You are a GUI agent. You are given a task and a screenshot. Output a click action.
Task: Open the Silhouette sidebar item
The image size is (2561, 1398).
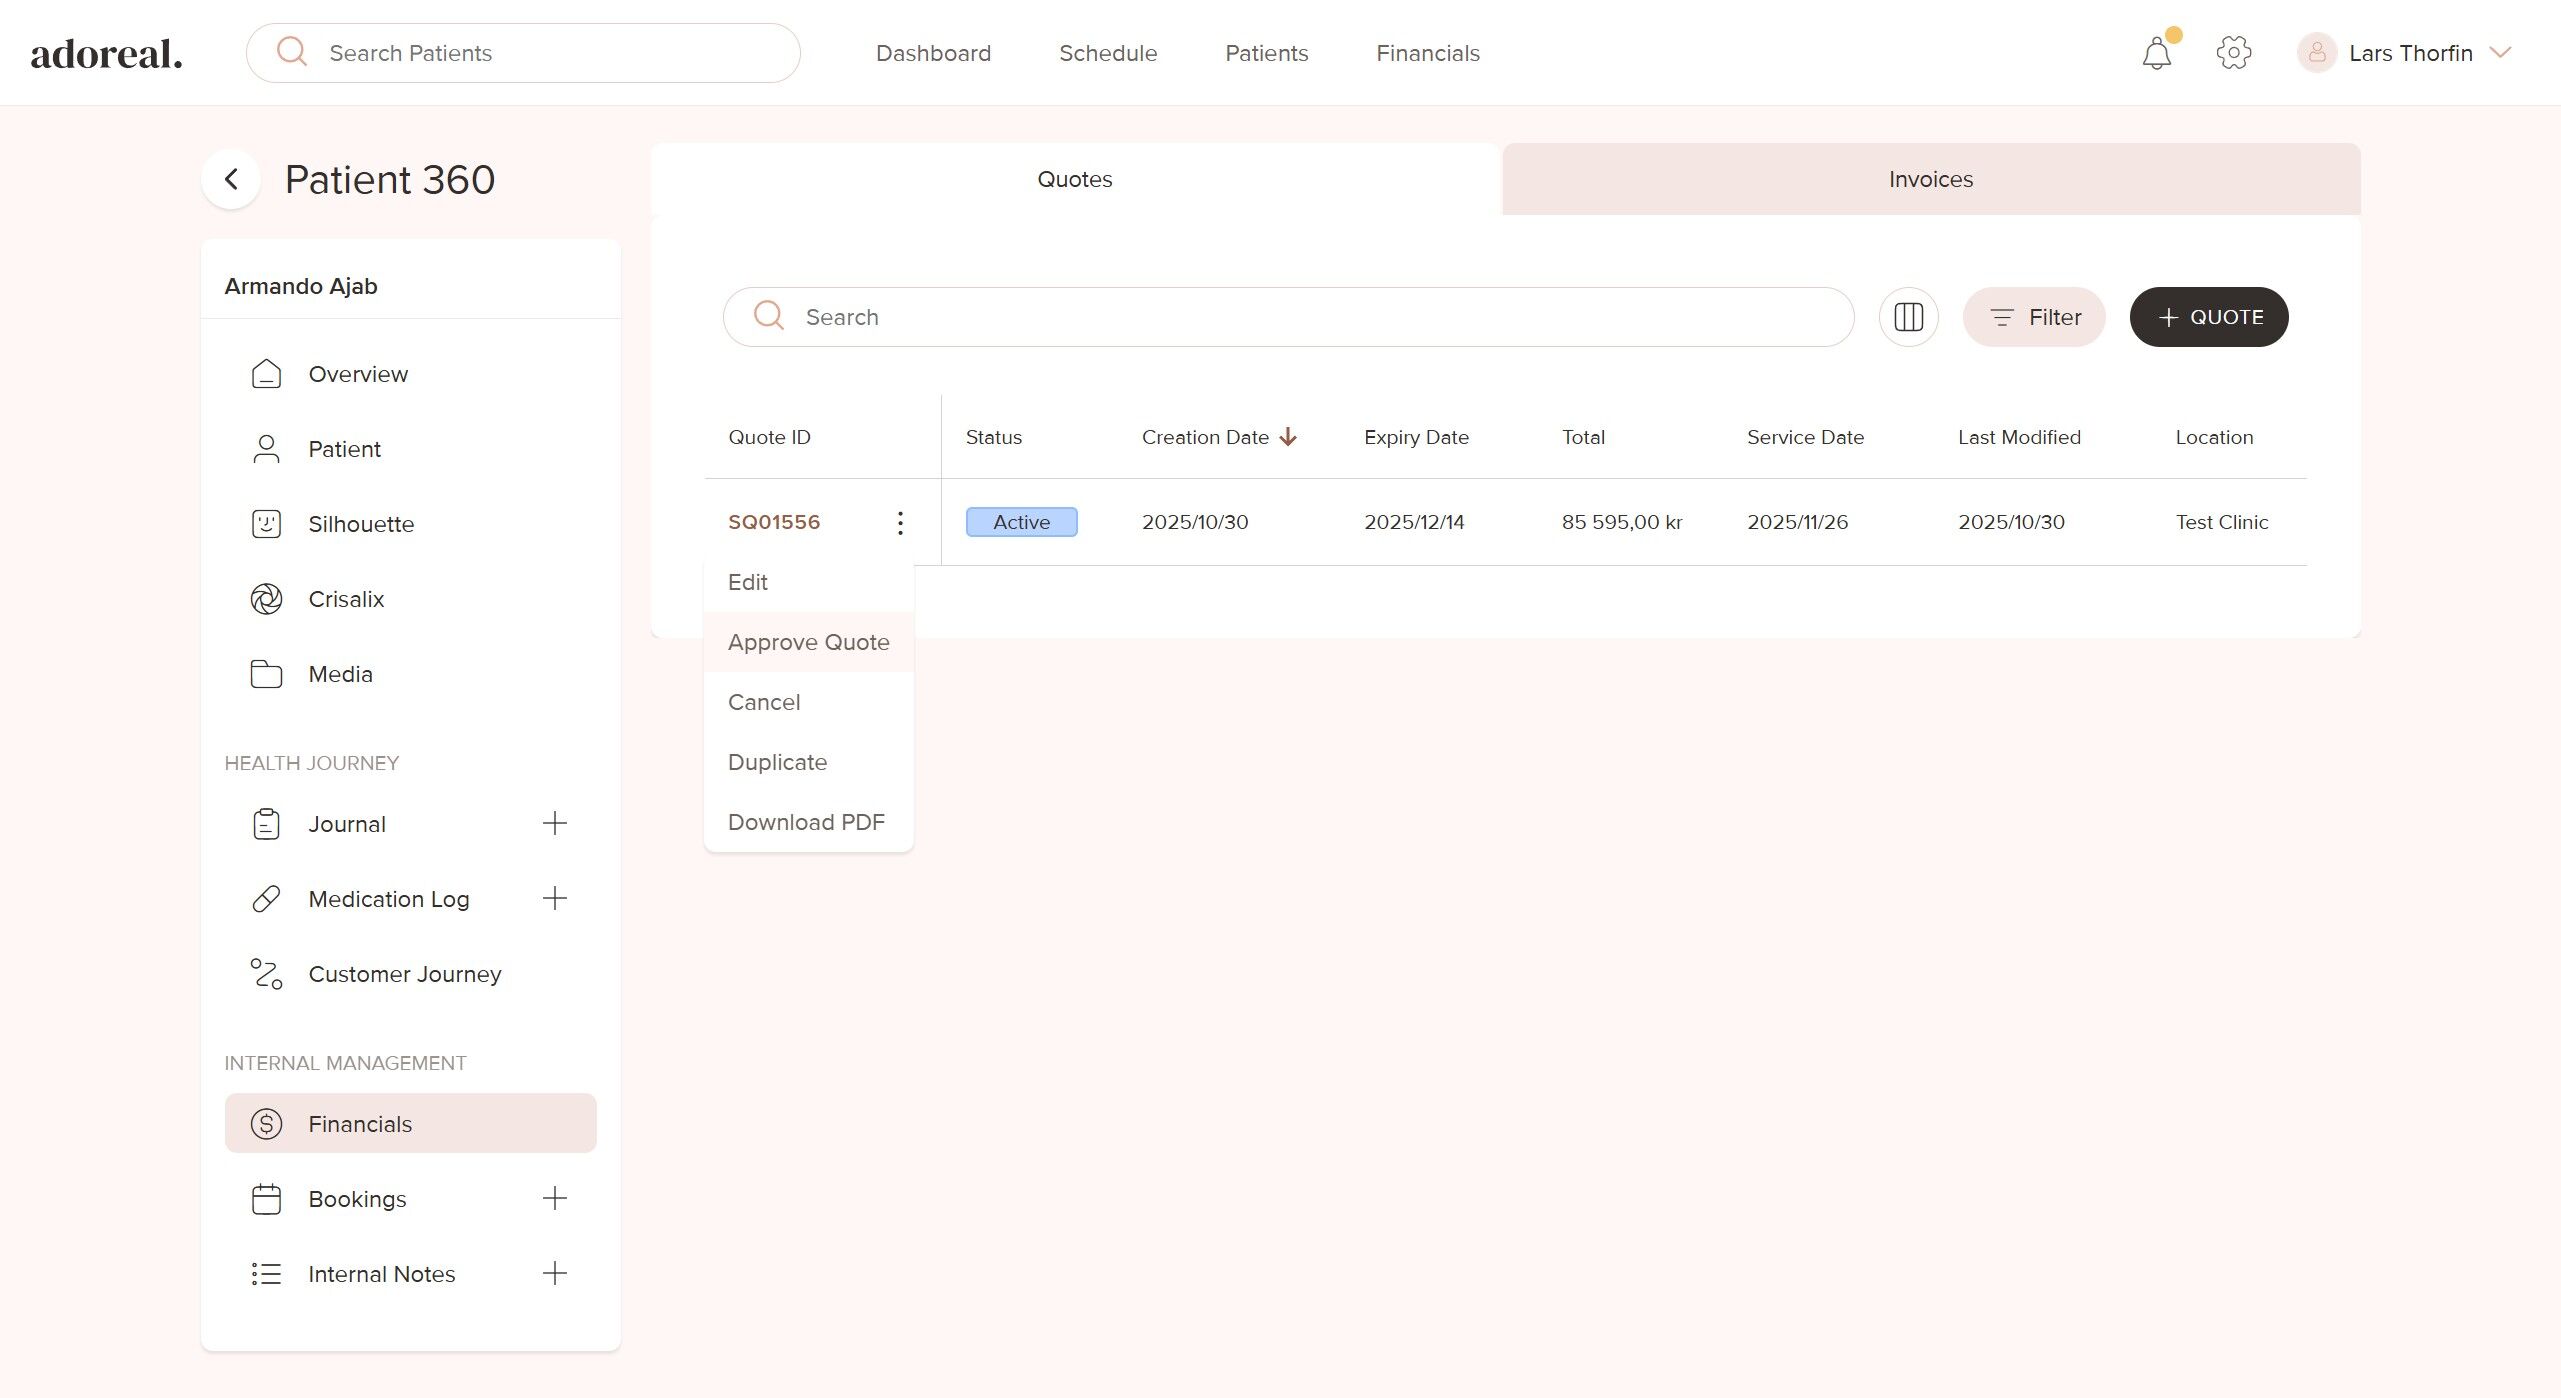pos(360,524)
